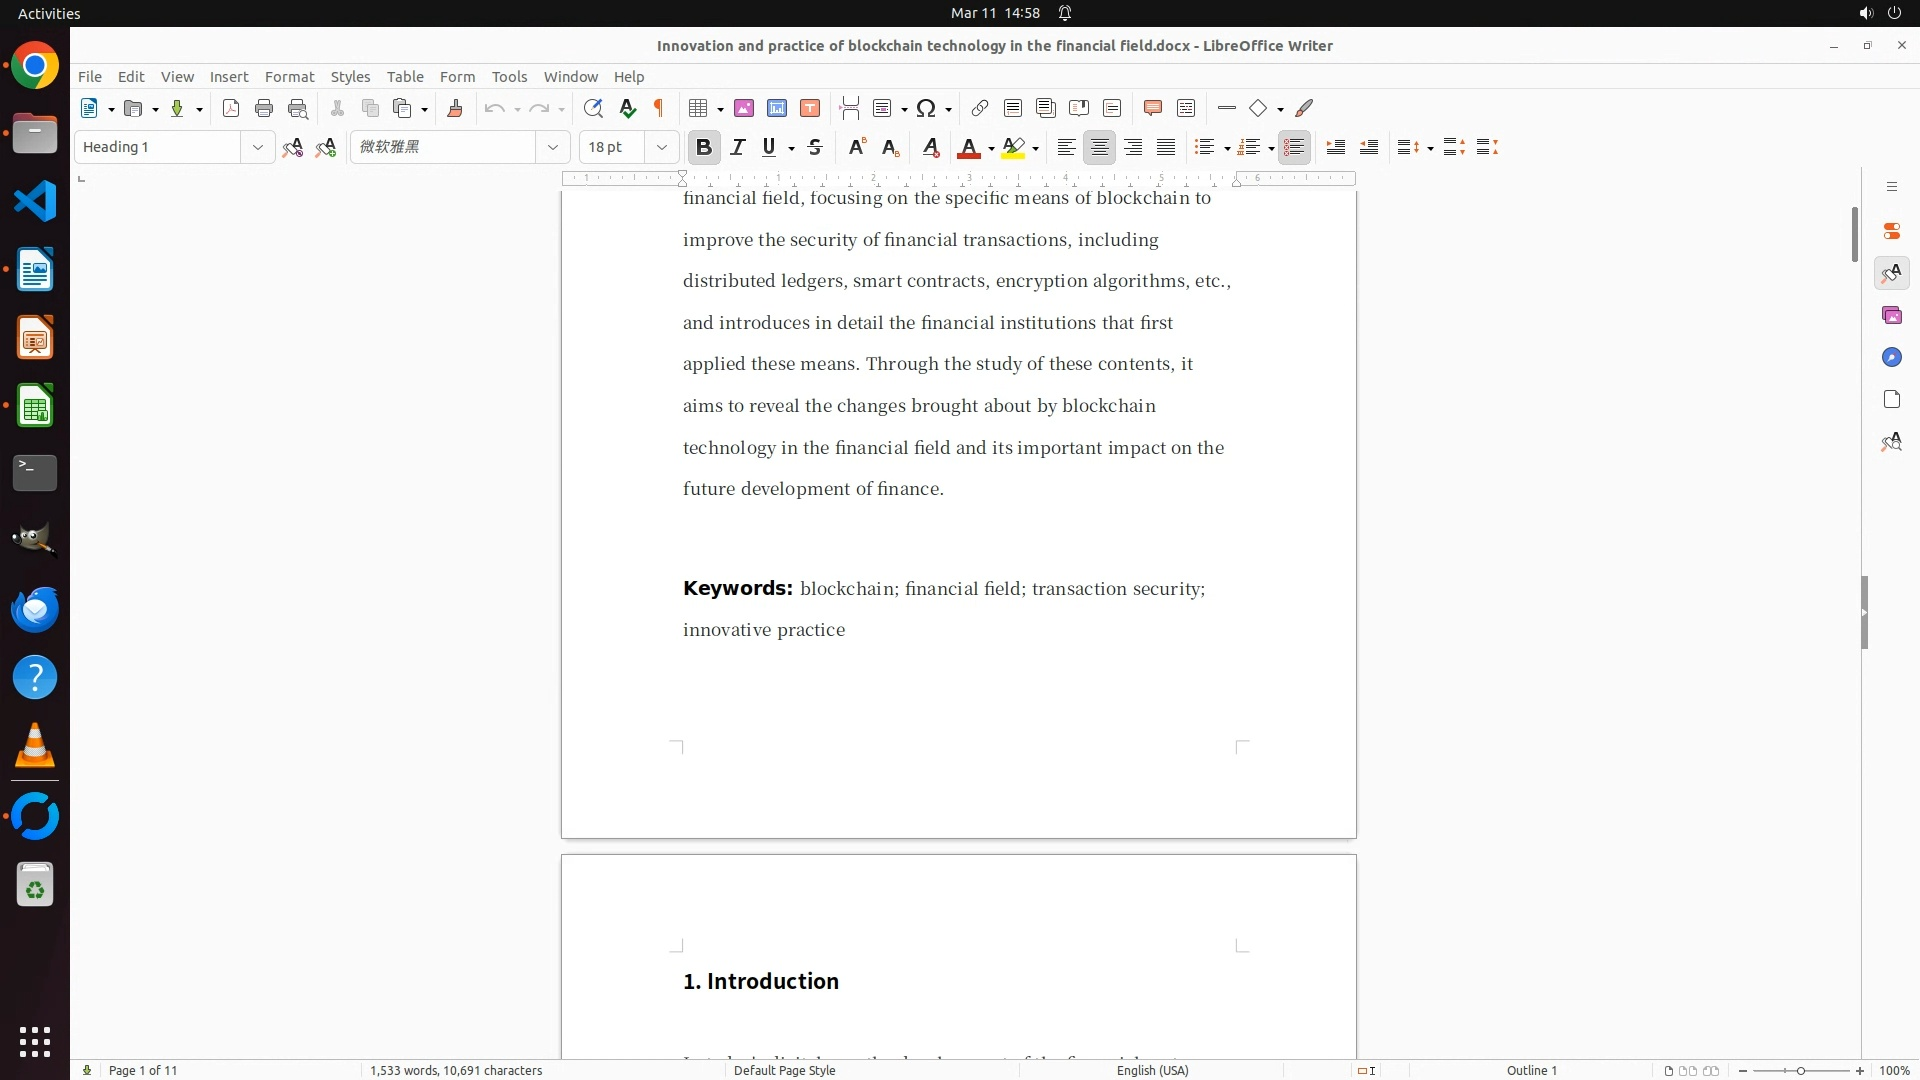Open the Navigator in the sidebar
1920x1080 pixels.
pos(1891,358)
